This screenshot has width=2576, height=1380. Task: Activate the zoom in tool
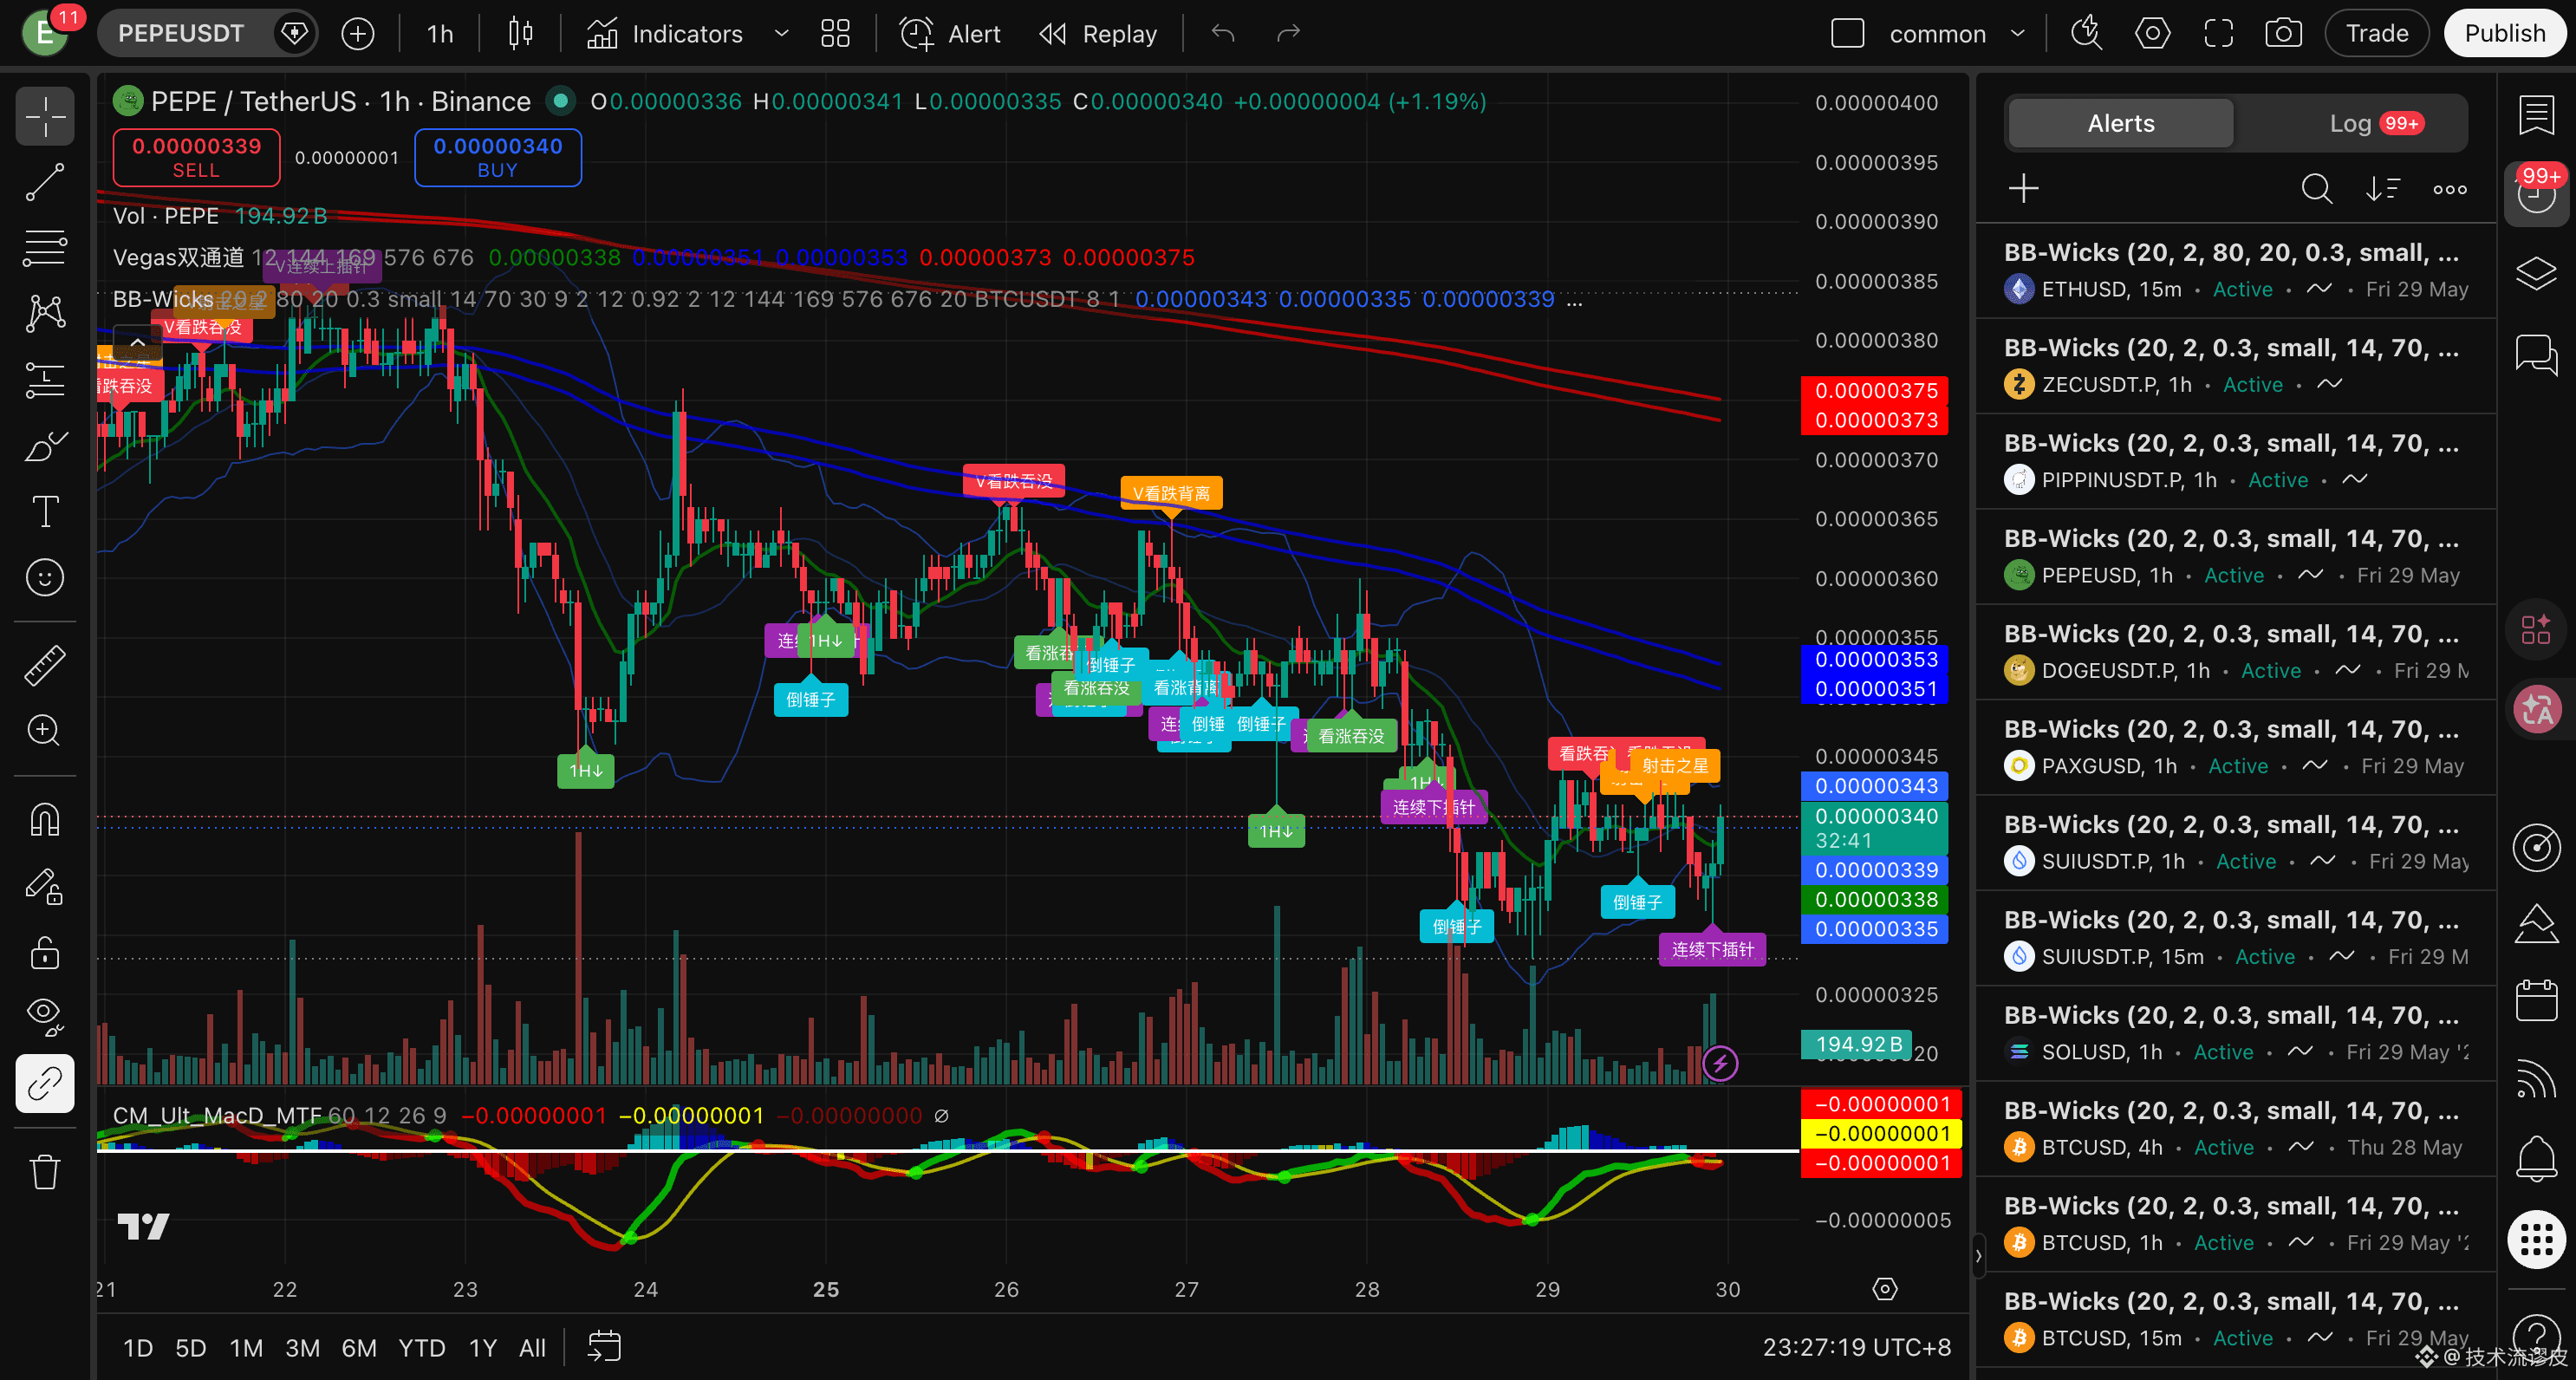(45, 731)
